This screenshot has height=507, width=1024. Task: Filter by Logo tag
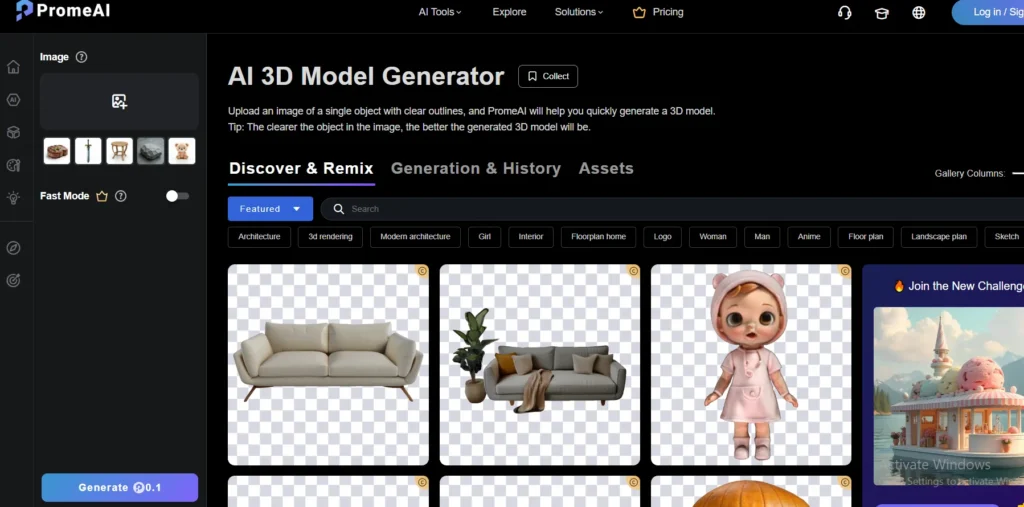click(662, 237)
